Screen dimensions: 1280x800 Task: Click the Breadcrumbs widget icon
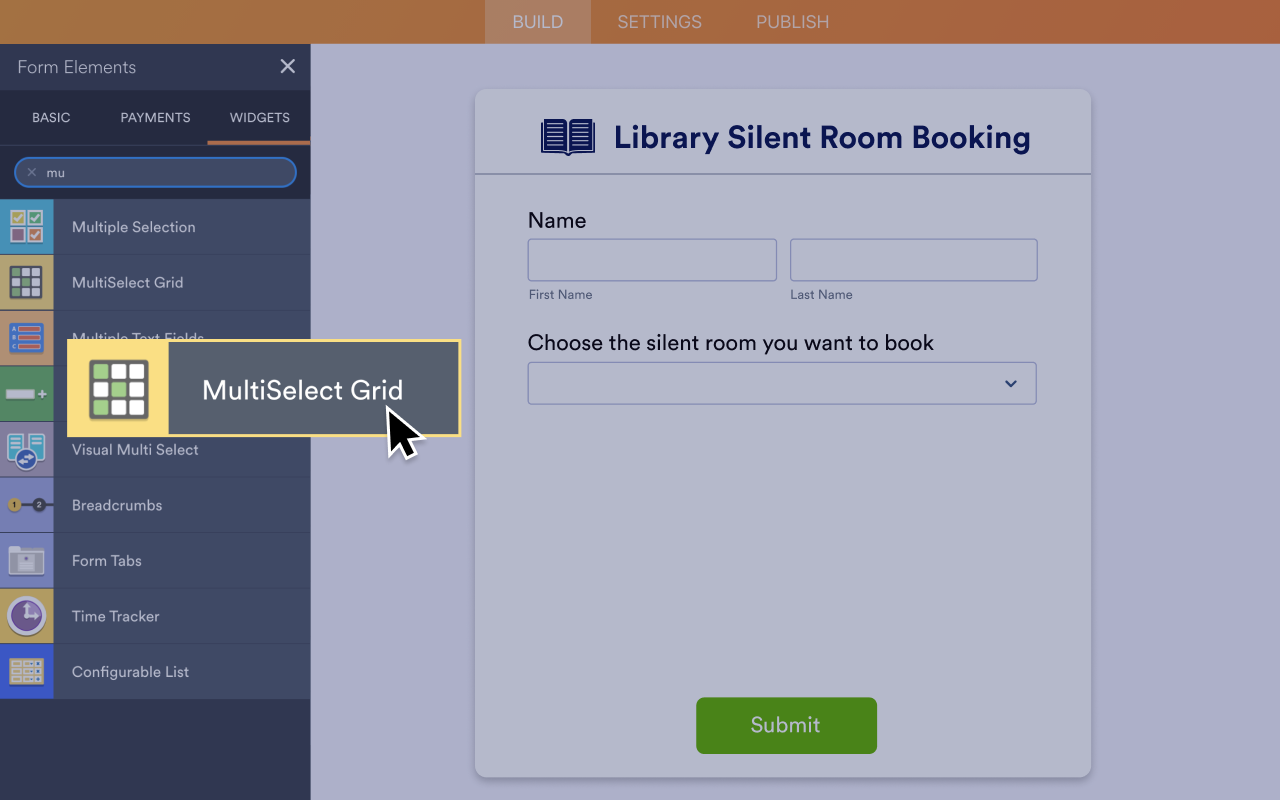27,505
